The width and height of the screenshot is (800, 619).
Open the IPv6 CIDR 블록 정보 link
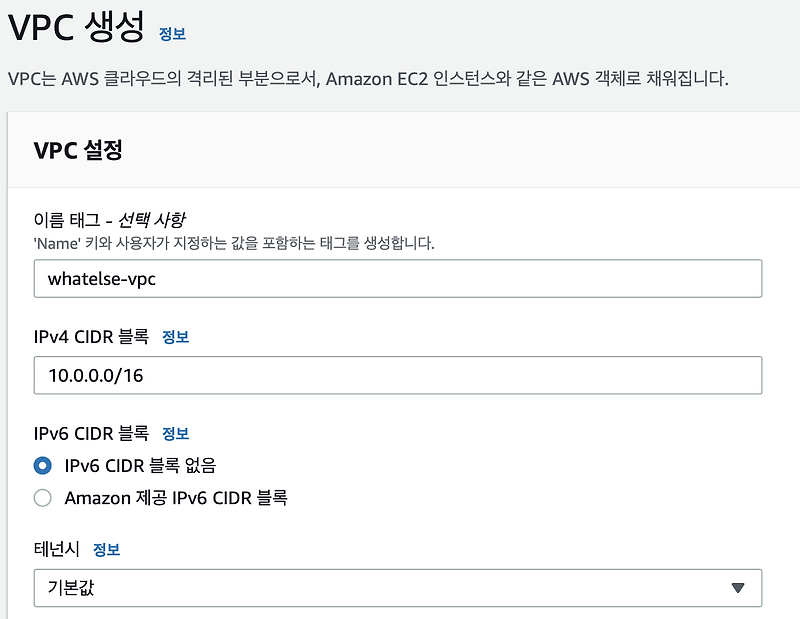[x=178, y=434]
